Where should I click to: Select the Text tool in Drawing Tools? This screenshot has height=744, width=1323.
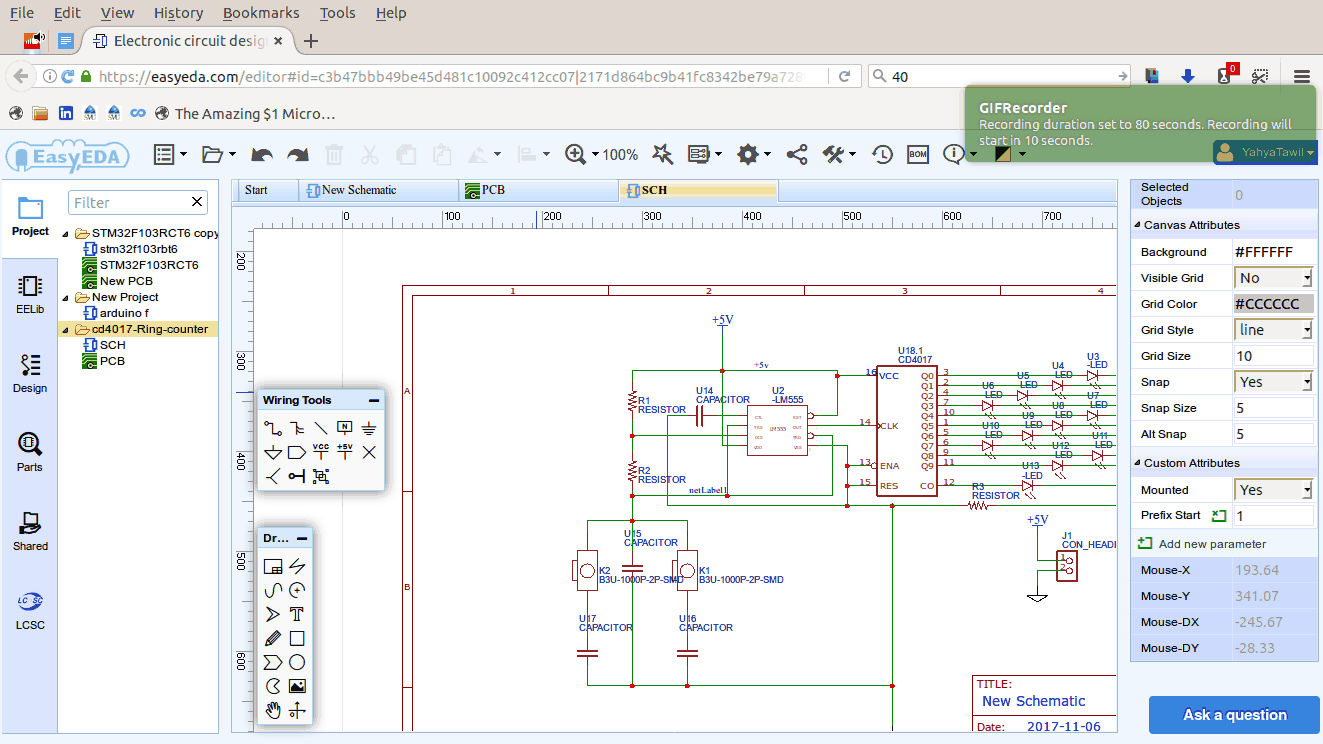(297, 613)
